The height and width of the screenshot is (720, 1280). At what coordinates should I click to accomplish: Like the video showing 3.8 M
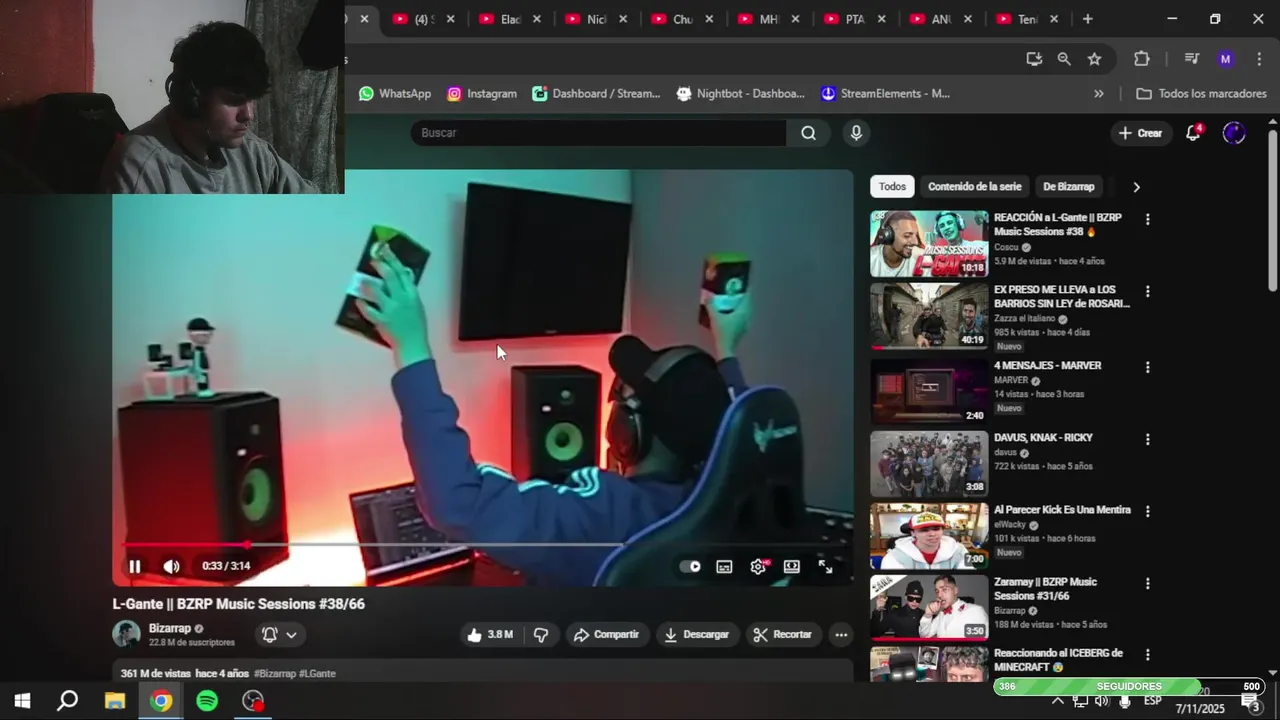pos(489,635)
